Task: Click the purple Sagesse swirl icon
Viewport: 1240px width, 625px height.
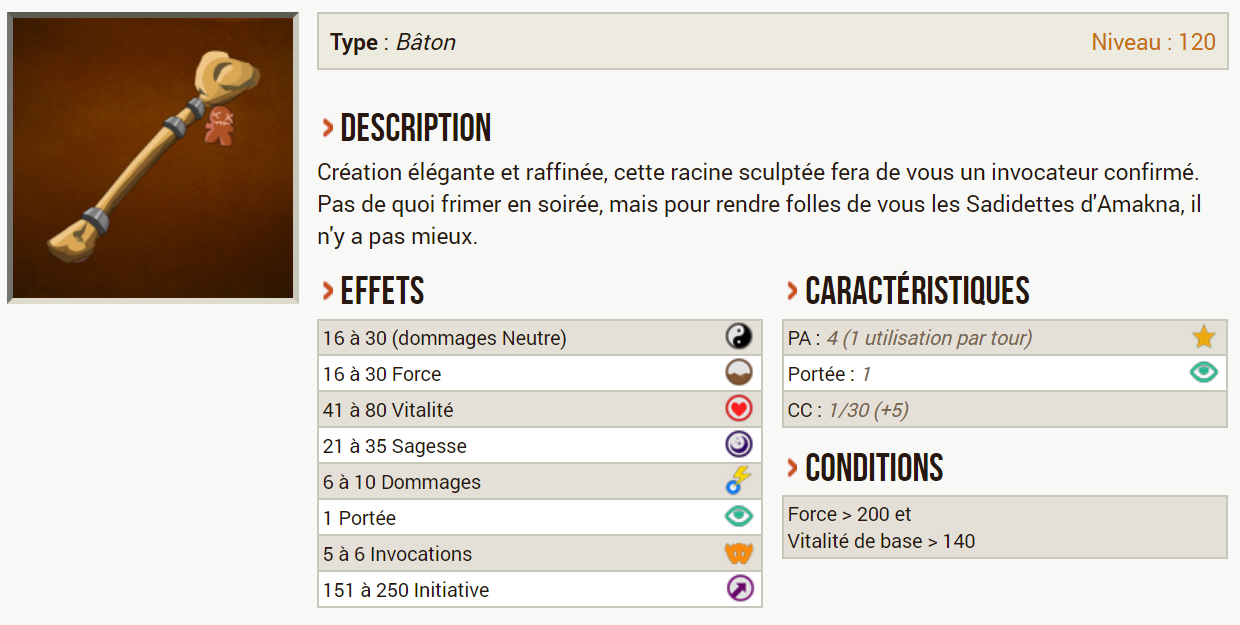Action: click(x=738, y=445)
